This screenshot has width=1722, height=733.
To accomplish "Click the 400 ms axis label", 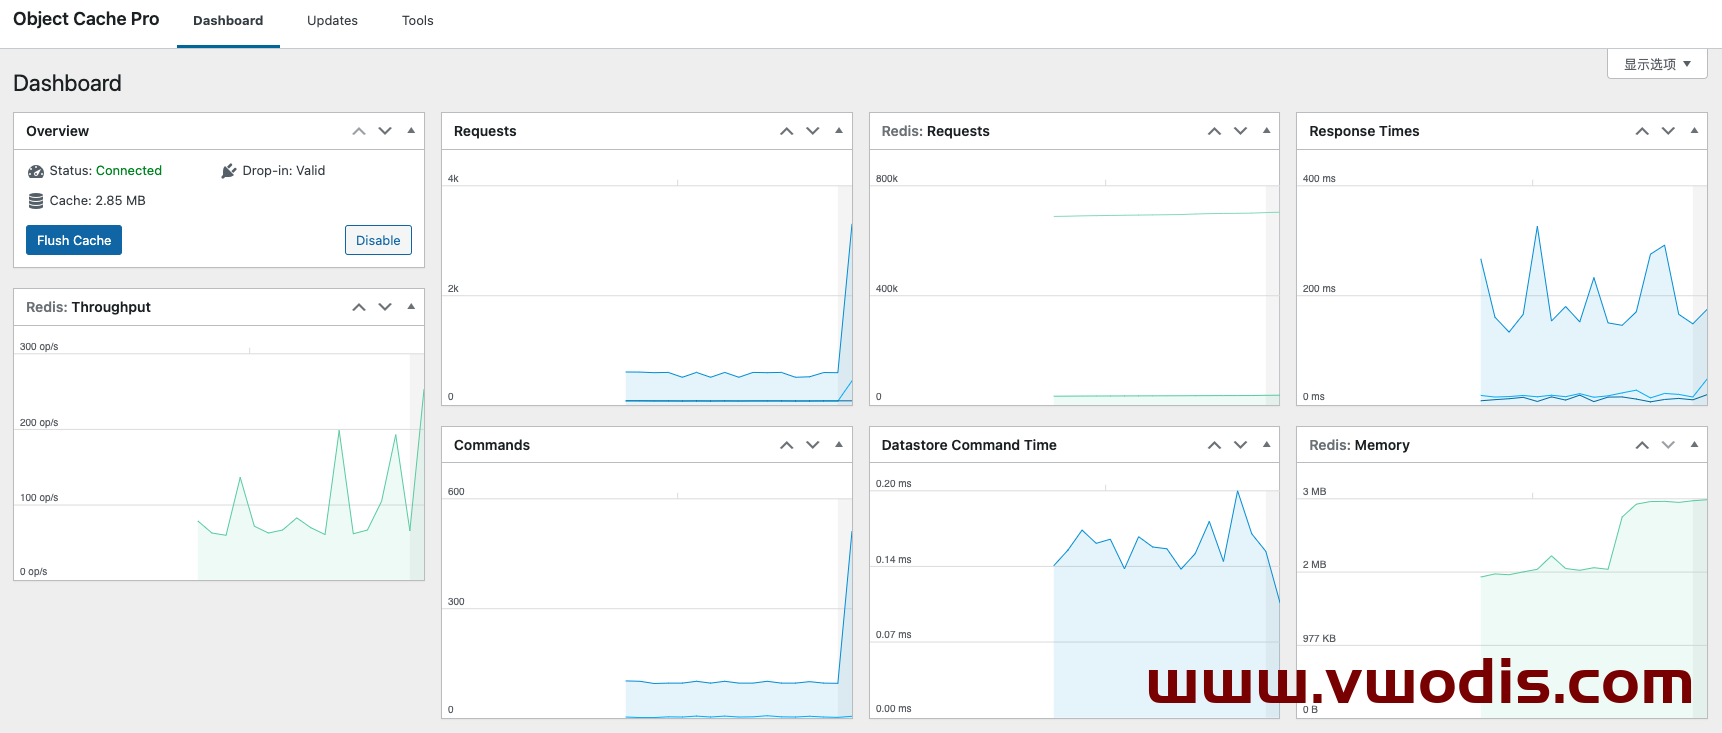I will point(1319,179).
